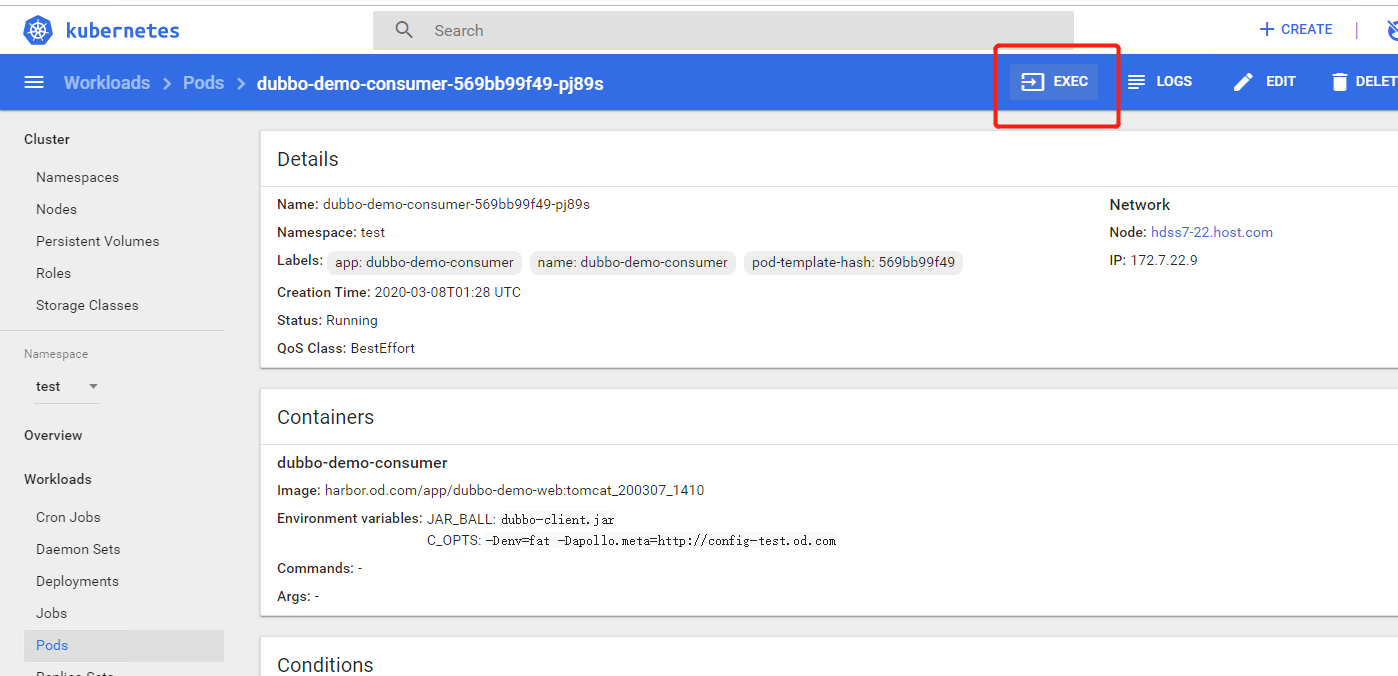Click Workloads in the breadcrumb
This screenshot has height=676, width=1398.
(107, 83)
